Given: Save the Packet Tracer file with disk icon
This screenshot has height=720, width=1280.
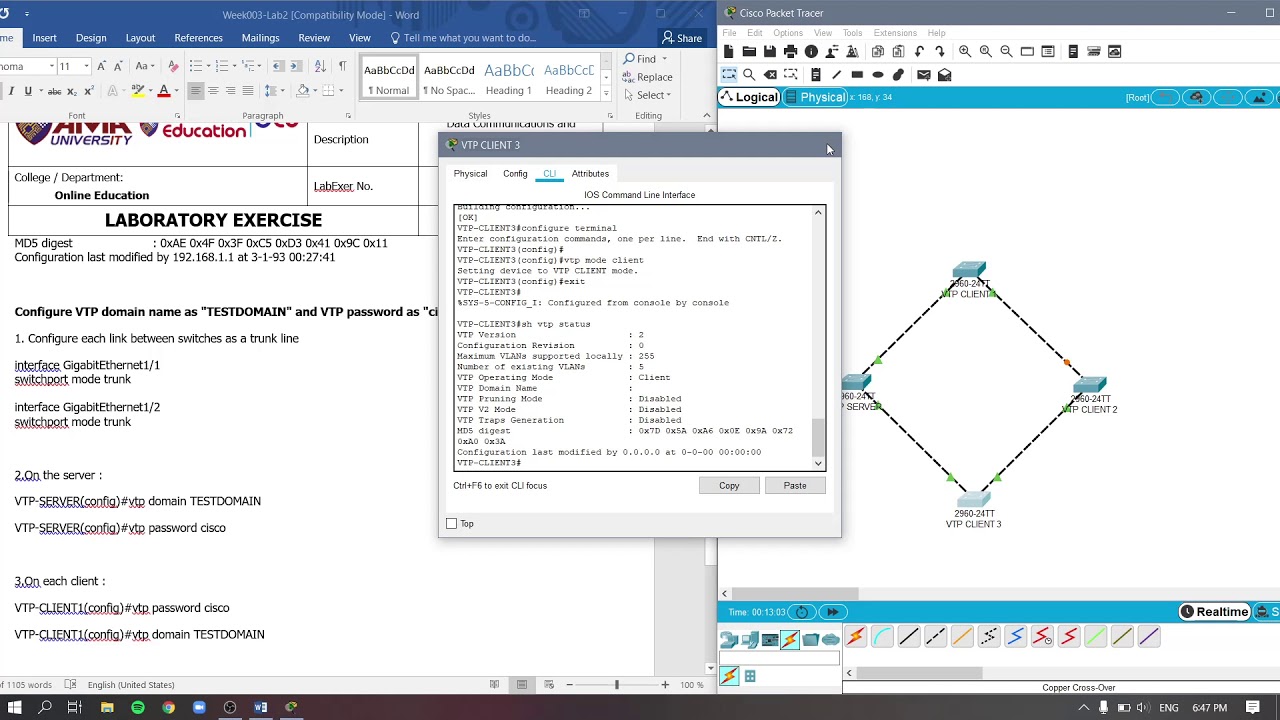Looking at the screenshot, I should coord(769,51).
